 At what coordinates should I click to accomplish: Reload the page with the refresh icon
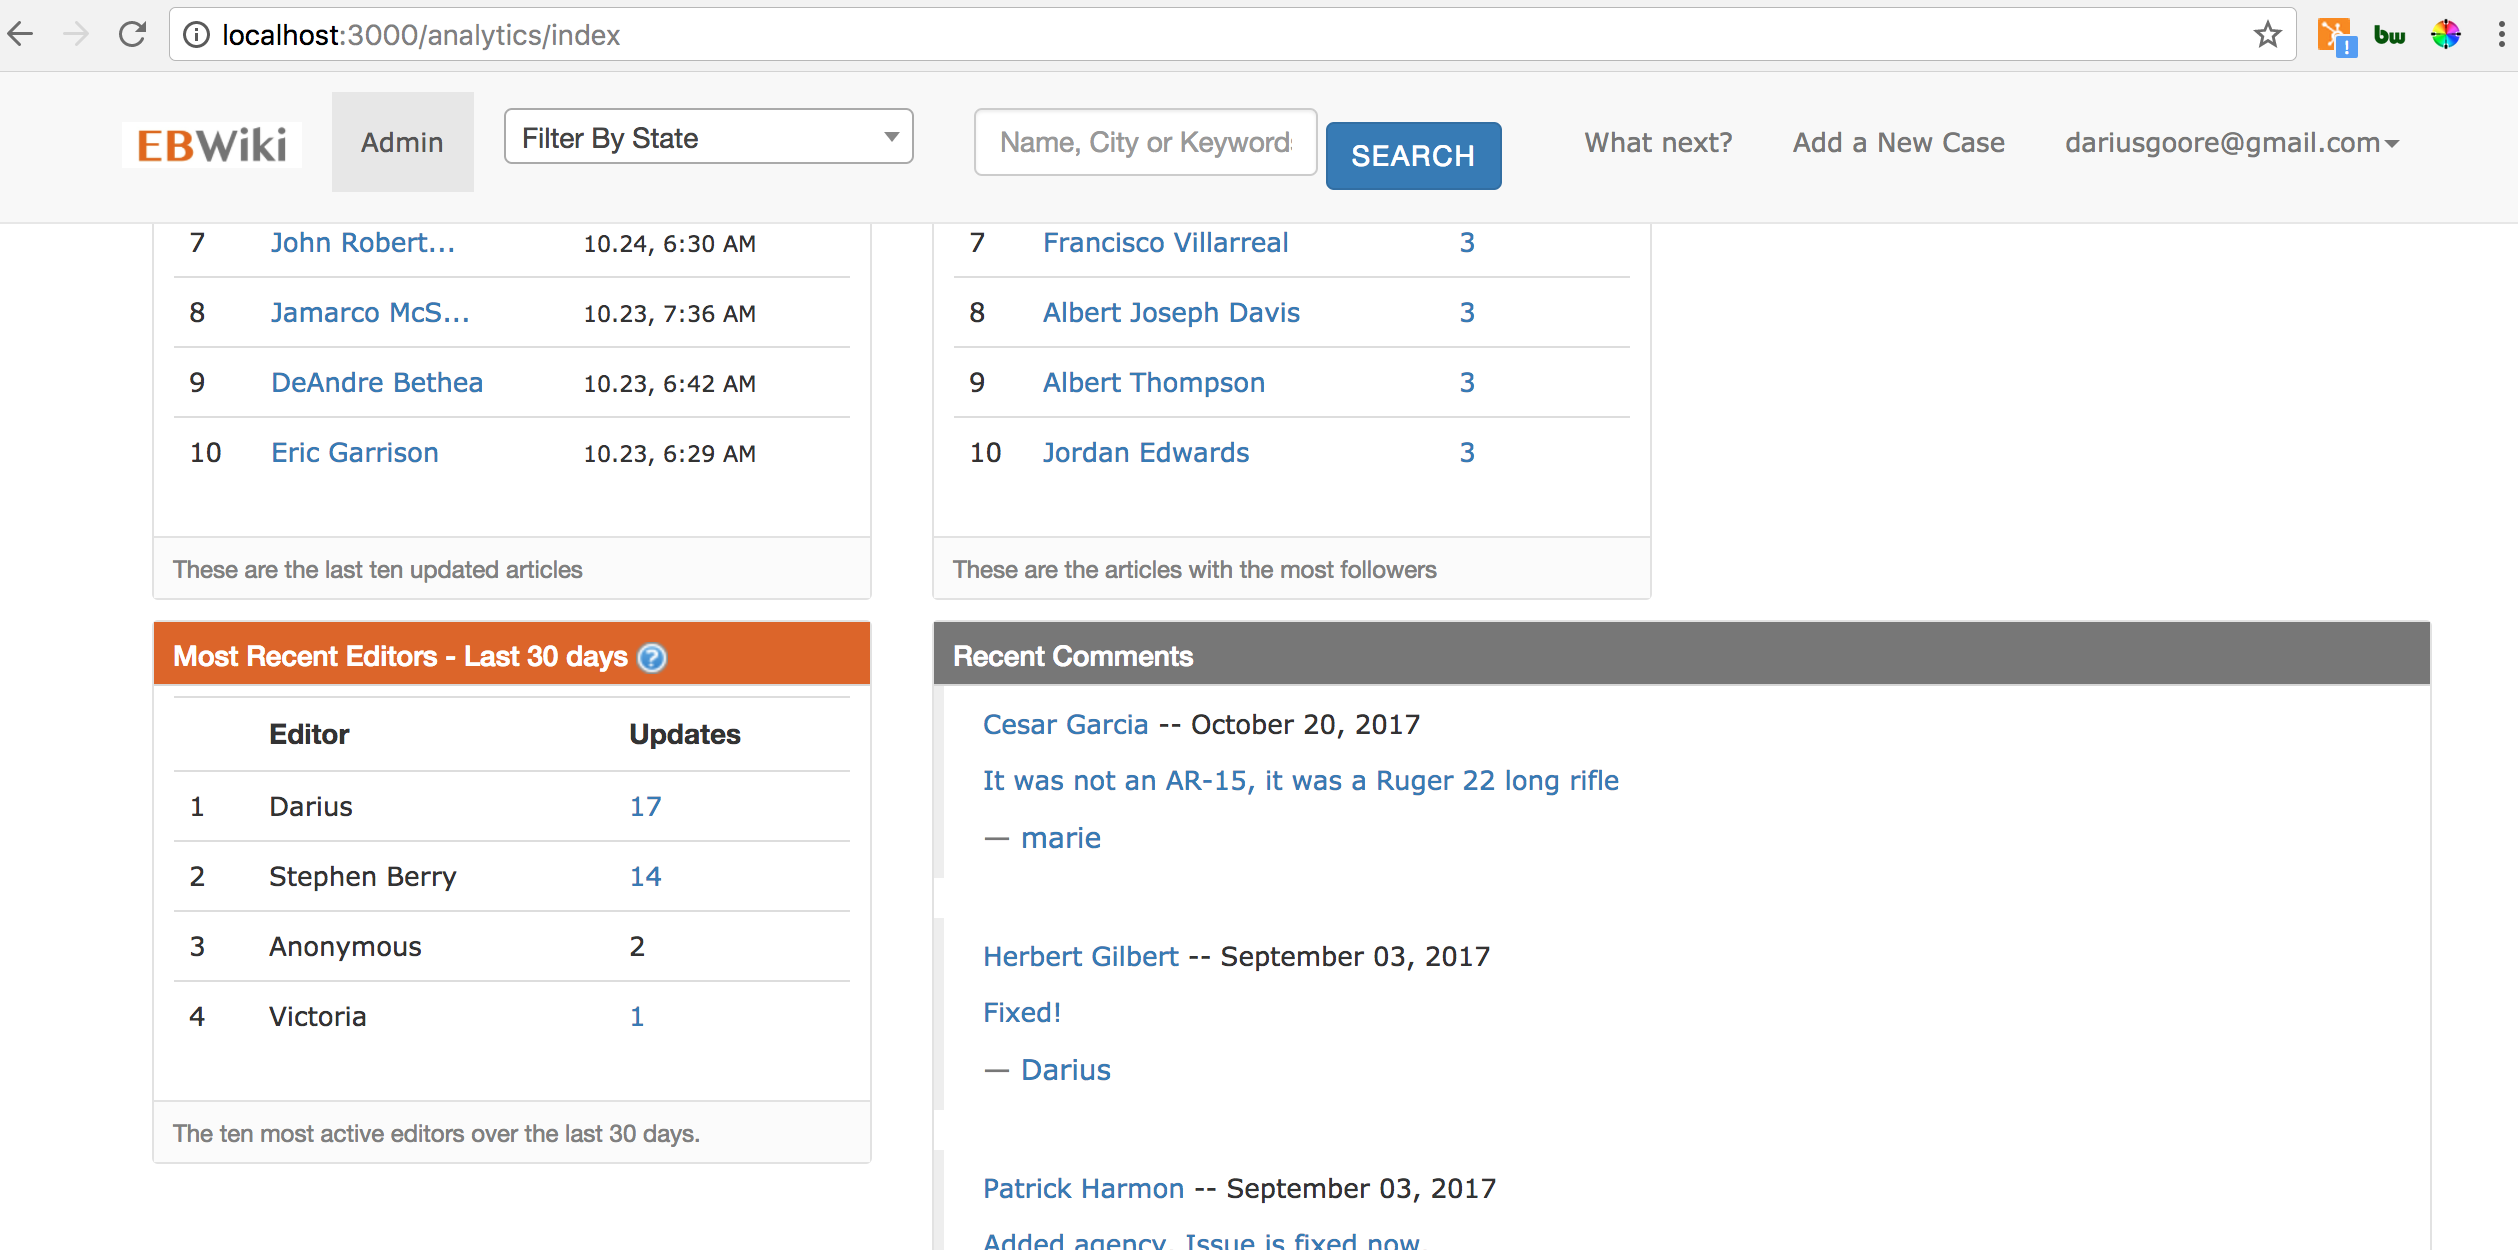pyautogui.click(x=133, y=34)
